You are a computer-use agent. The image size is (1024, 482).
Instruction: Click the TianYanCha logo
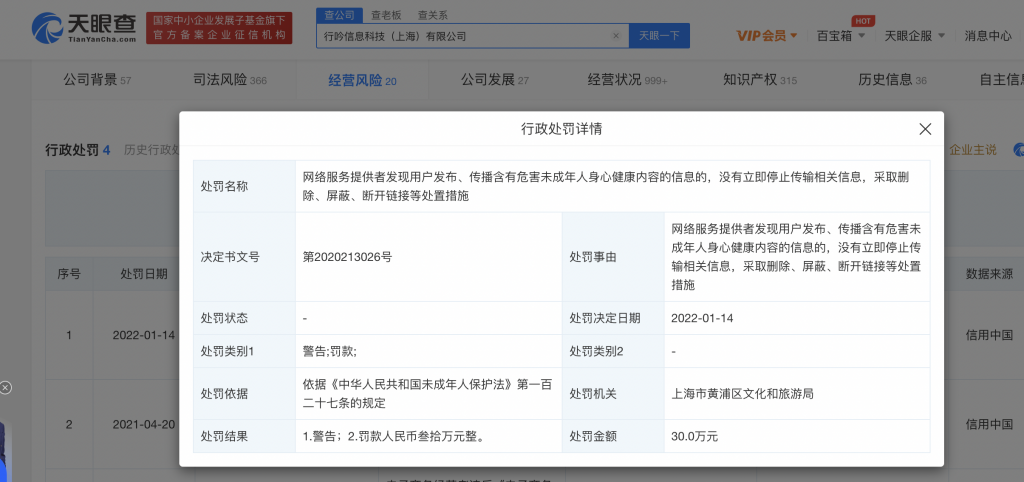point(84,29)
